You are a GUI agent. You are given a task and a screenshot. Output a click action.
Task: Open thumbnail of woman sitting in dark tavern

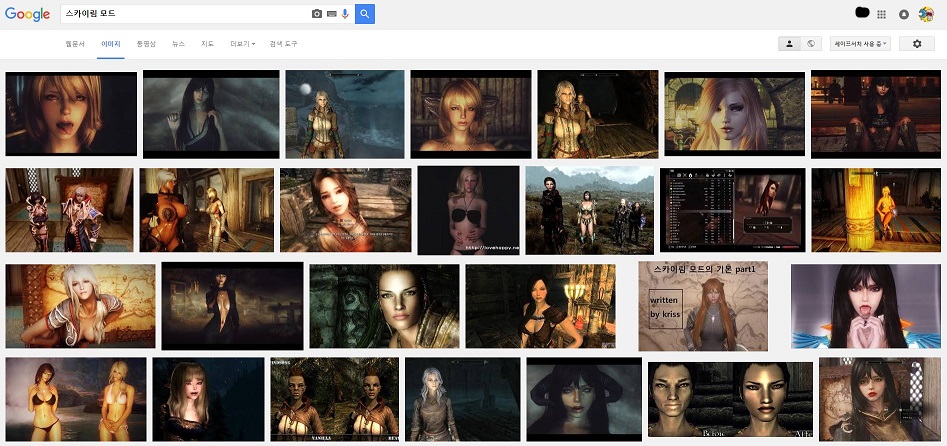point(876,114)
